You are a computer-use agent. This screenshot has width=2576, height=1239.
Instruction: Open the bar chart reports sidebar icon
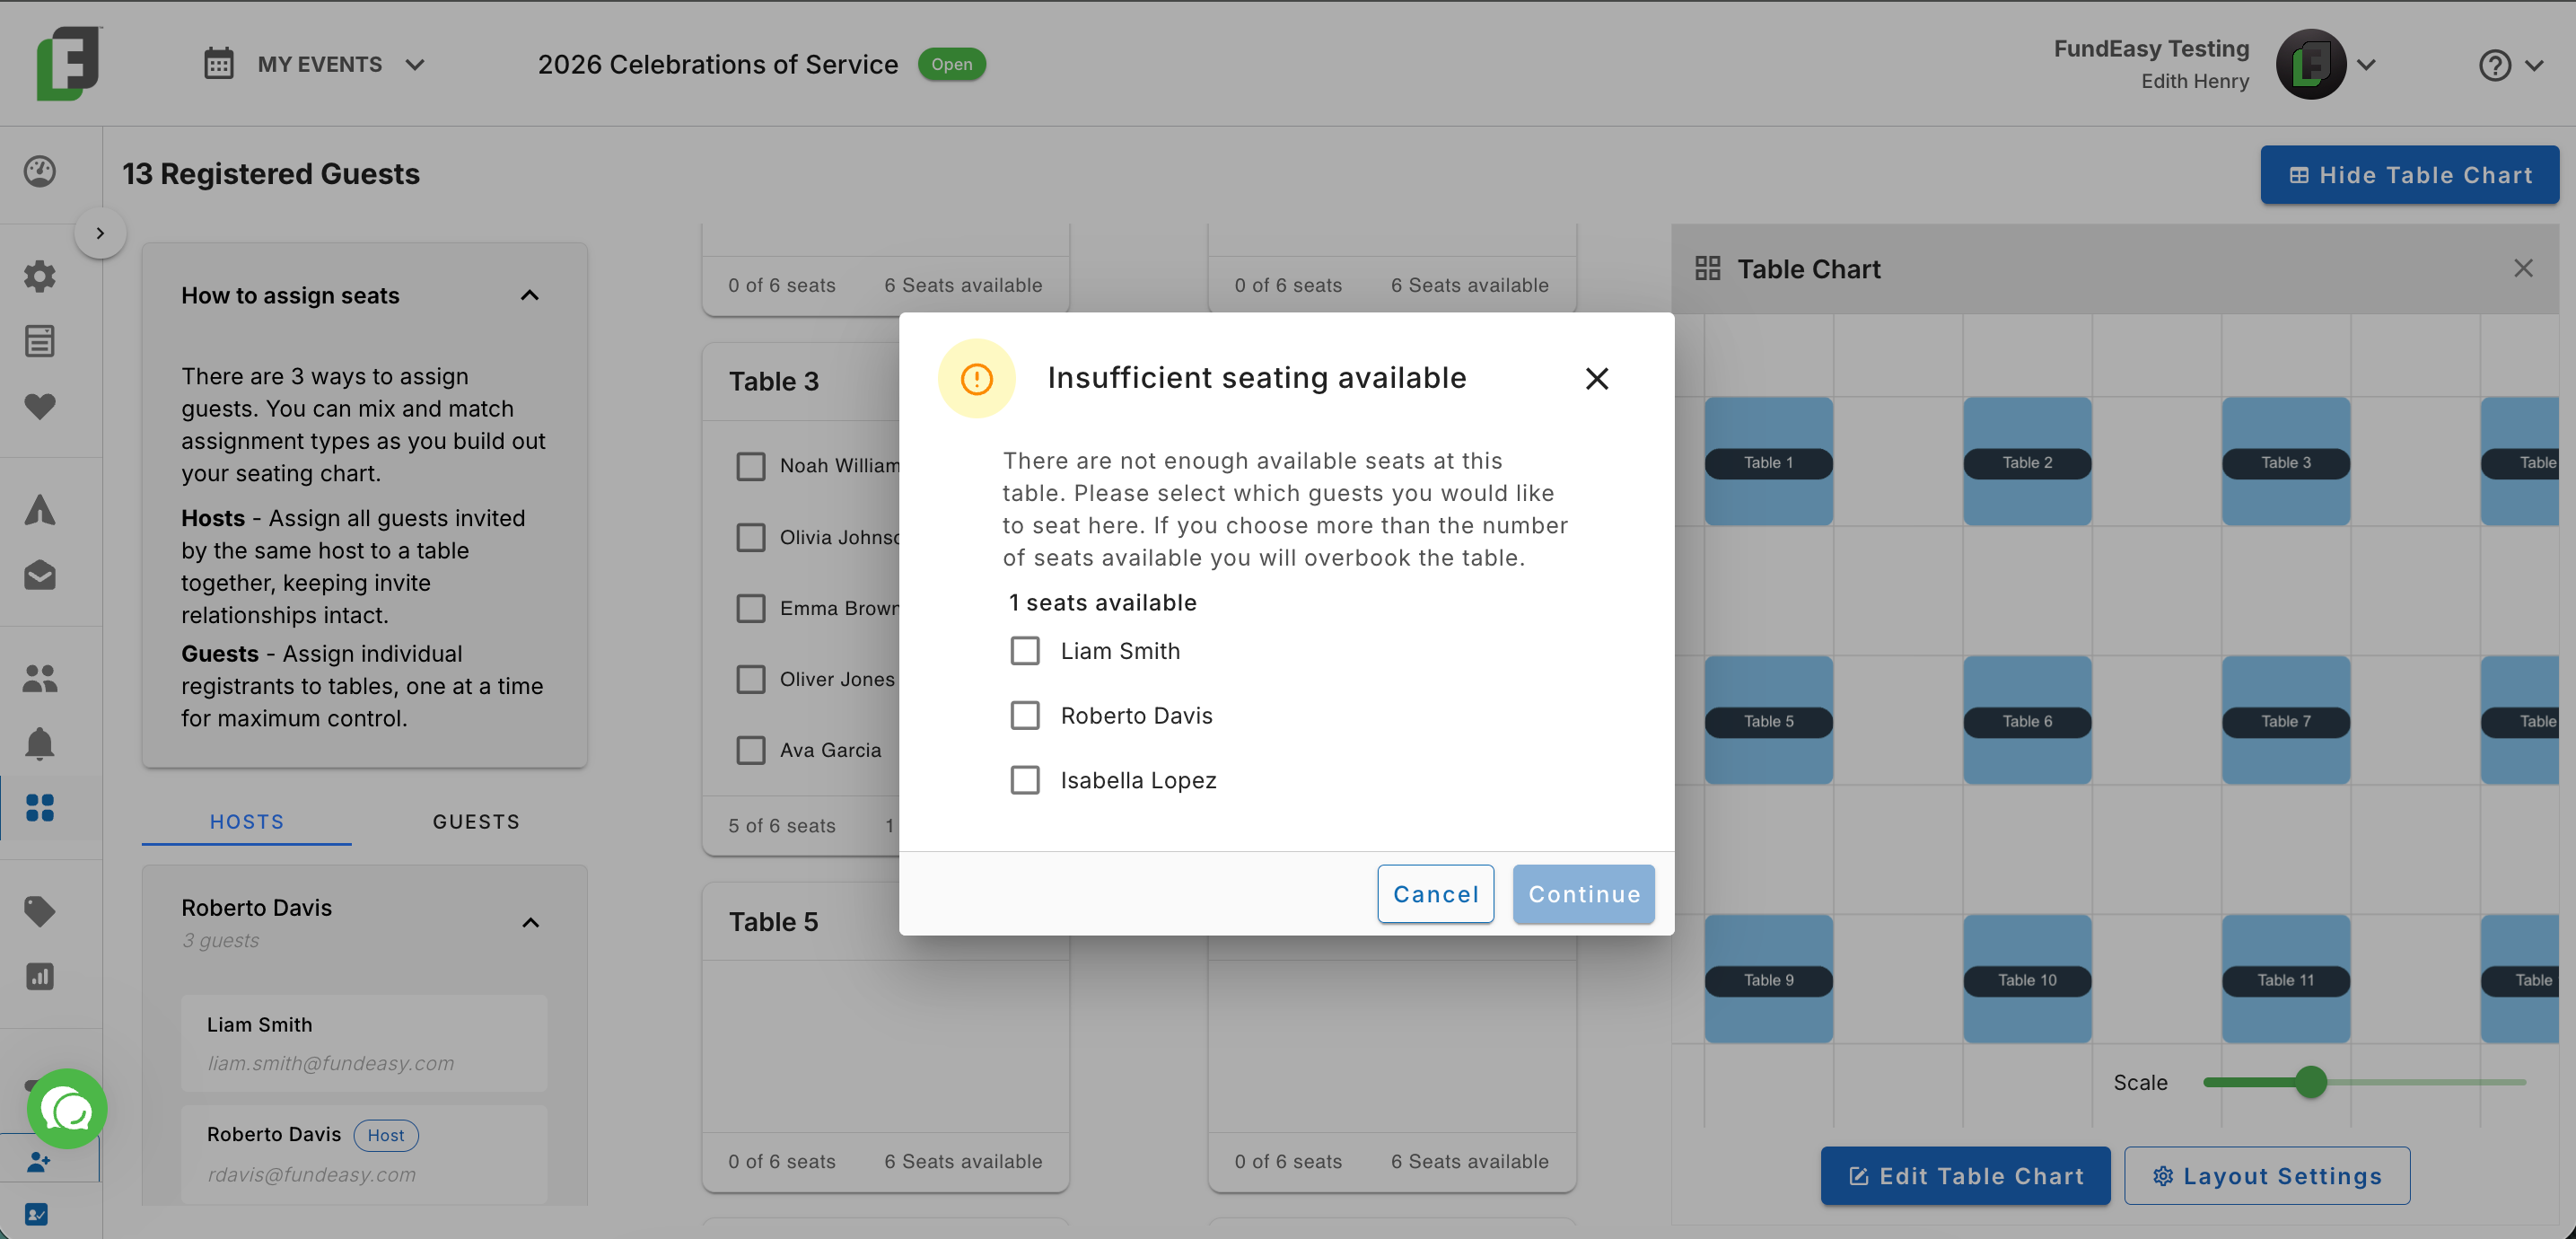coord(40,976)
